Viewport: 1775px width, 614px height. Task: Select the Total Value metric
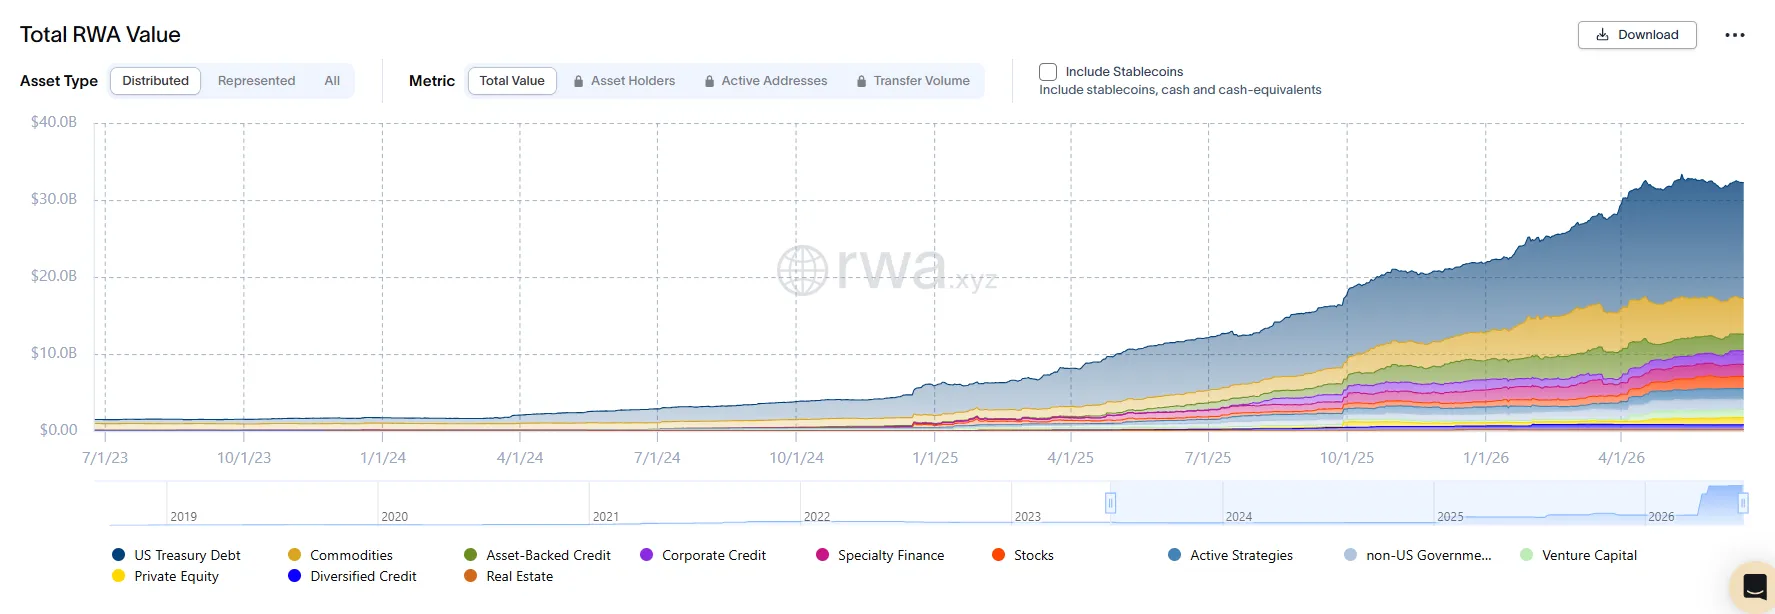tap(512, 81)
